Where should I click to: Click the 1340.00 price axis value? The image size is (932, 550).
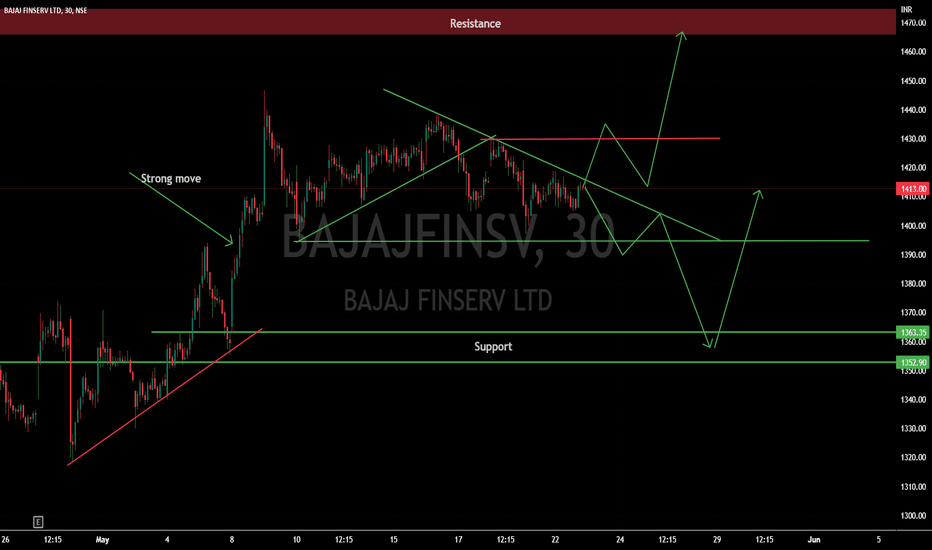click(x=914, y=400)
